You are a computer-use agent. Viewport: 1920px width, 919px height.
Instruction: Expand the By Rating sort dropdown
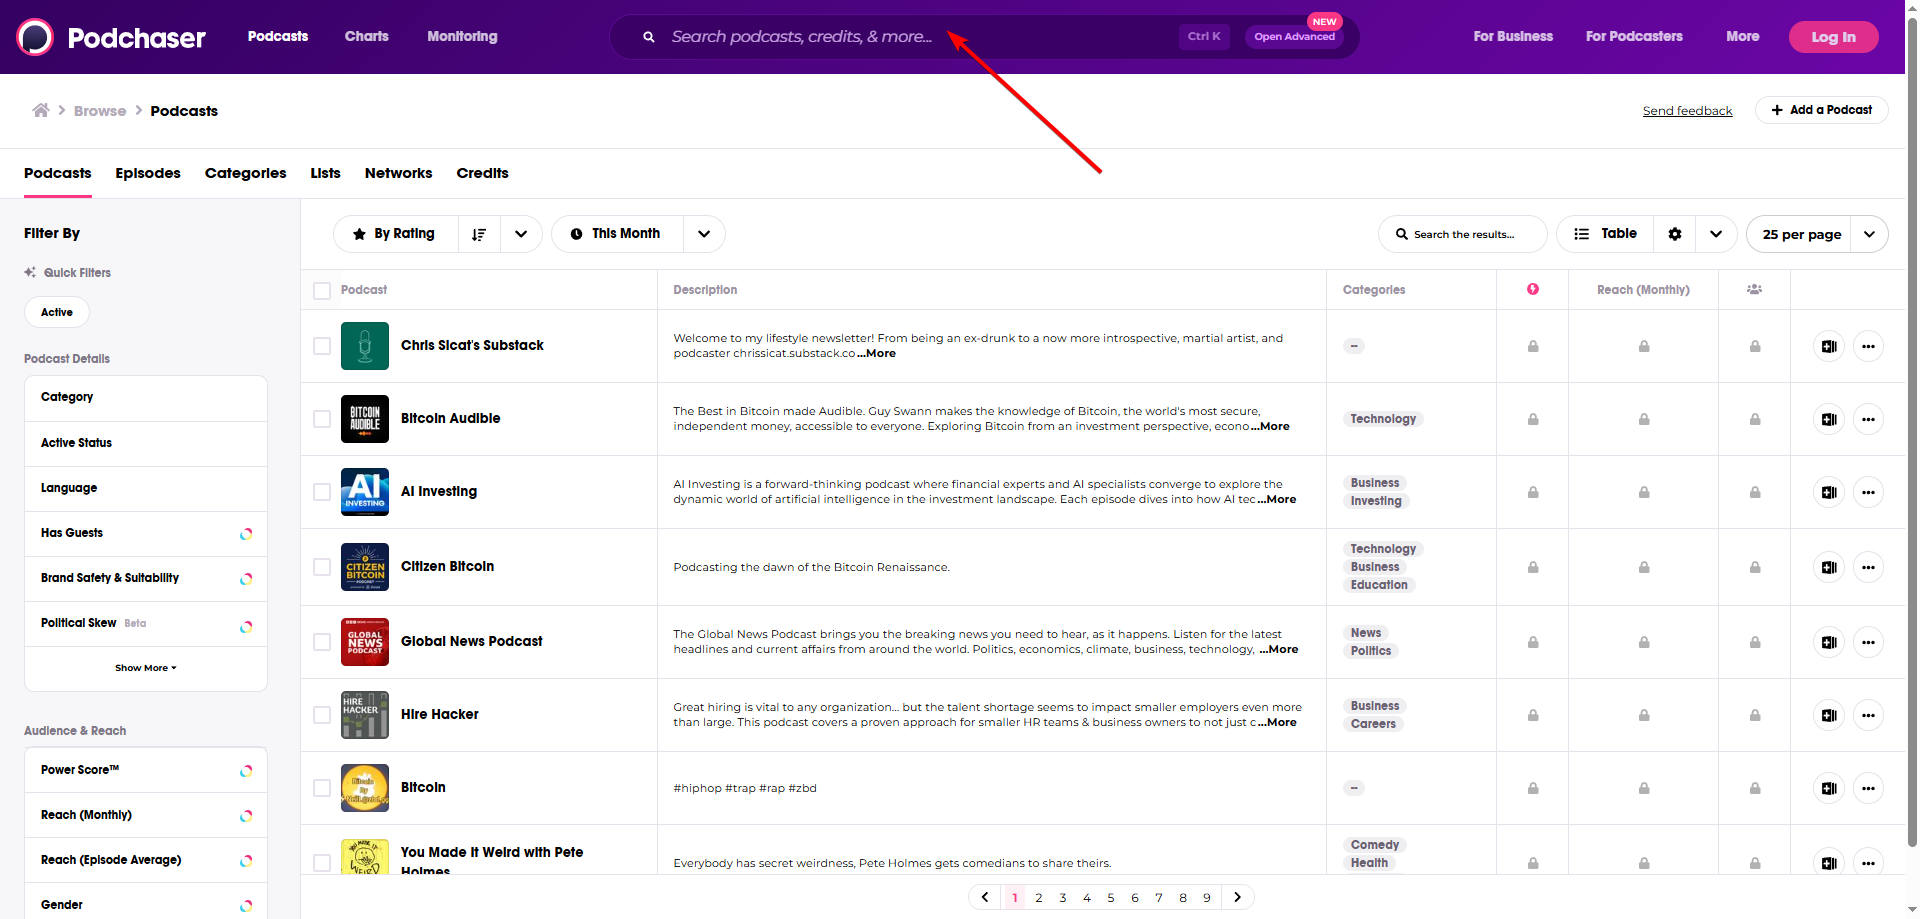(x=521, y=234)
